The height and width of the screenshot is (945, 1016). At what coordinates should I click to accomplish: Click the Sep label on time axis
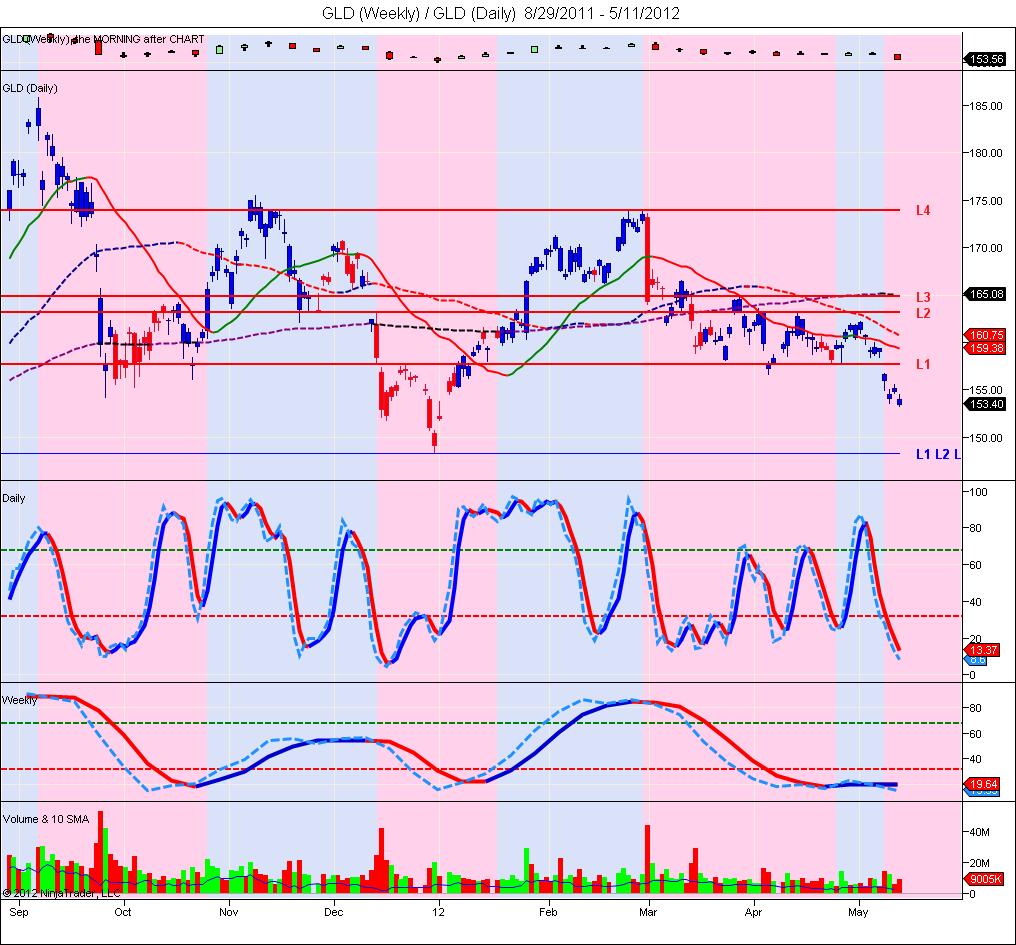coord(19,913)
